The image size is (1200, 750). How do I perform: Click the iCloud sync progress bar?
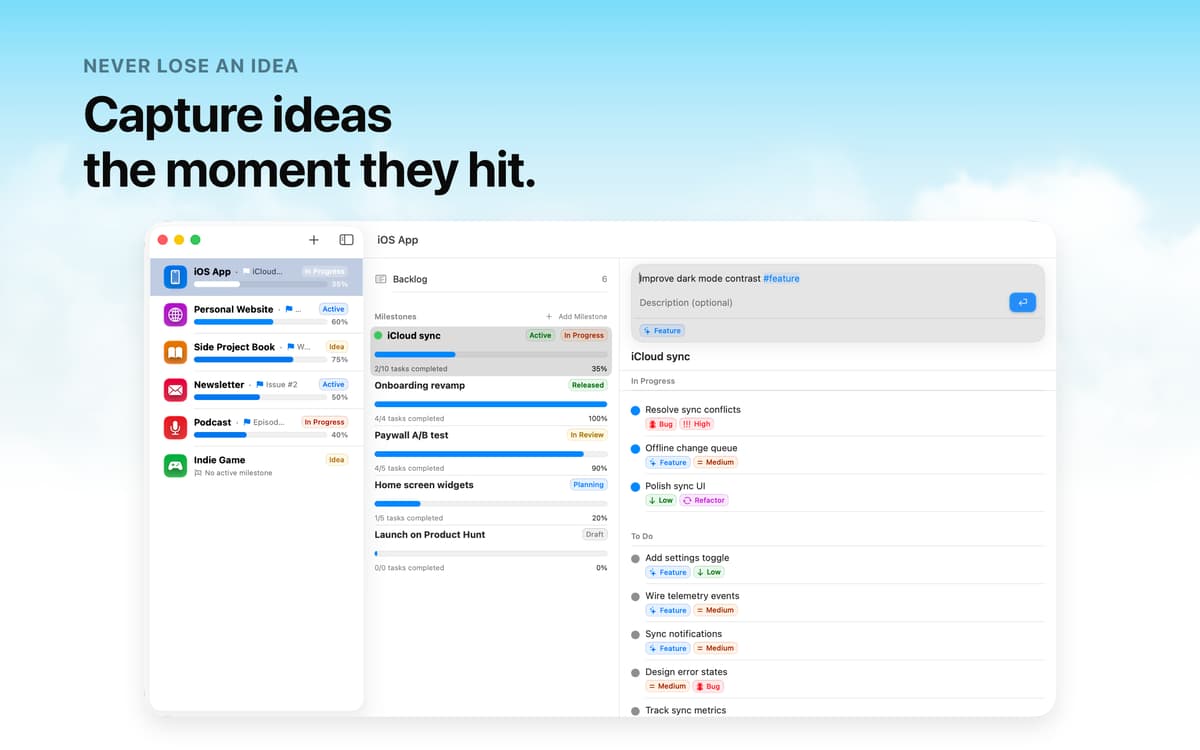tap(491, 354)
